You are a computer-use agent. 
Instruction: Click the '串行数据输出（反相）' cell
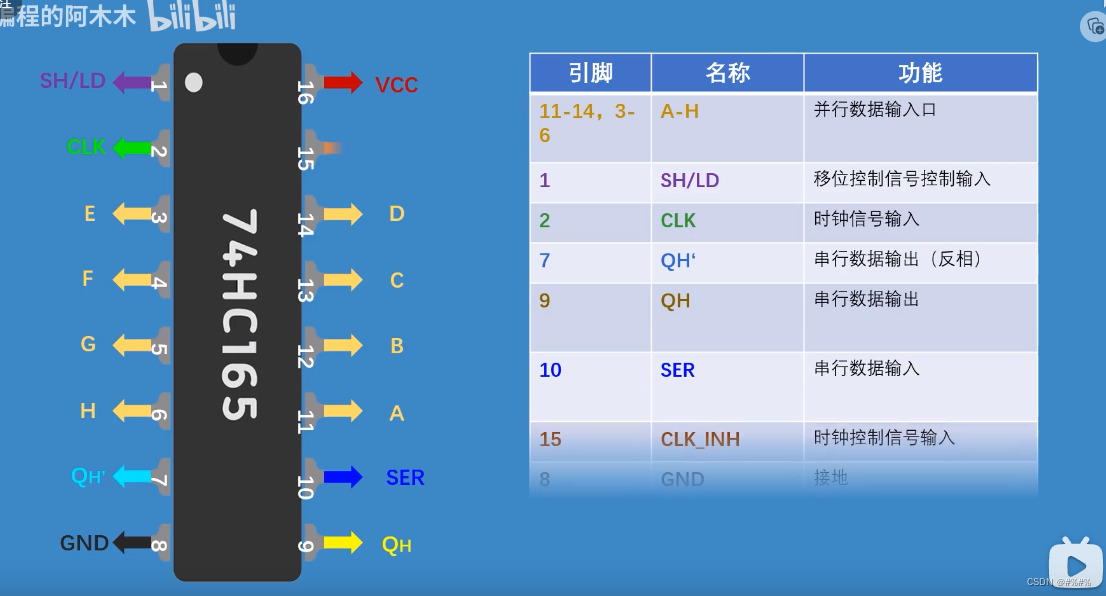pos(920,263)
